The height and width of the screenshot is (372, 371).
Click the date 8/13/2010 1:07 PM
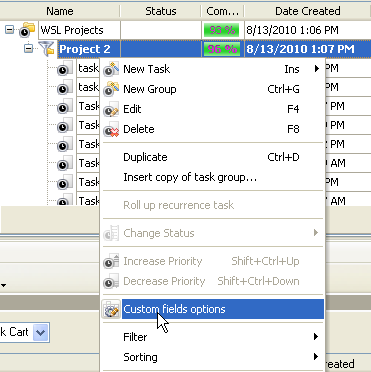pyautogui.click(x=300, y=49)
